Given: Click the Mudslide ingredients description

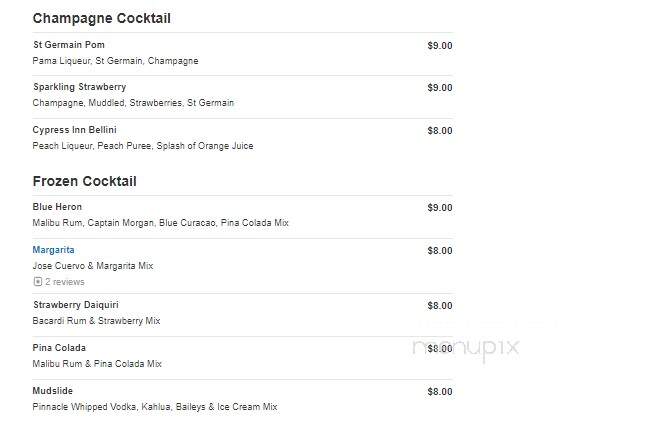Looking at the screenshot, I should tap(155, 407).
